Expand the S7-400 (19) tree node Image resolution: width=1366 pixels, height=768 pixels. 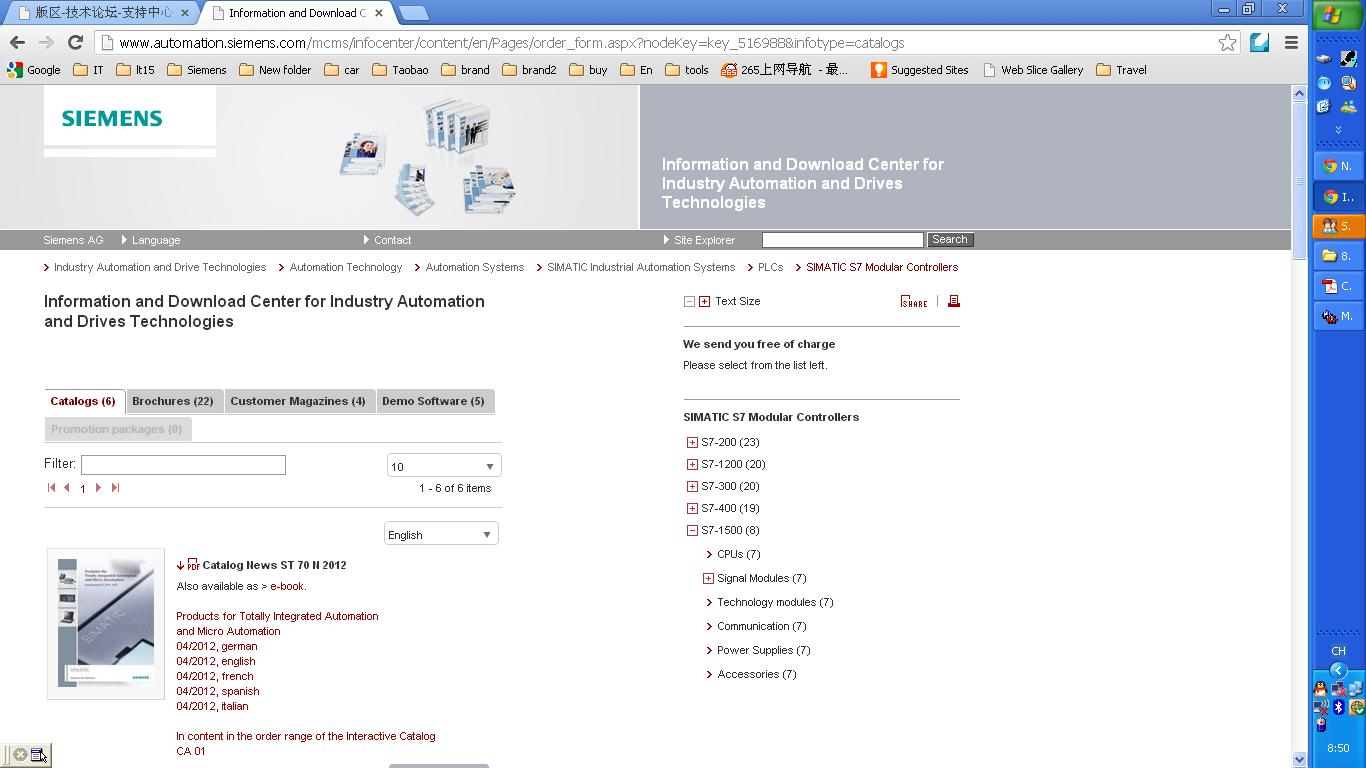click(x=692, y=508)
